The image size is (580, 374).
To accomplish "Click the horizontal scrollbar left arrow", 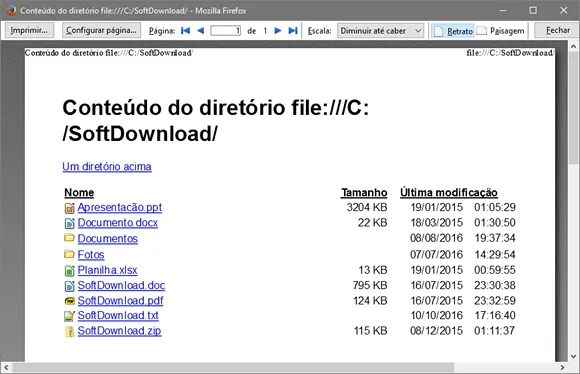I will pyautogui.click(x=6, y=368).
